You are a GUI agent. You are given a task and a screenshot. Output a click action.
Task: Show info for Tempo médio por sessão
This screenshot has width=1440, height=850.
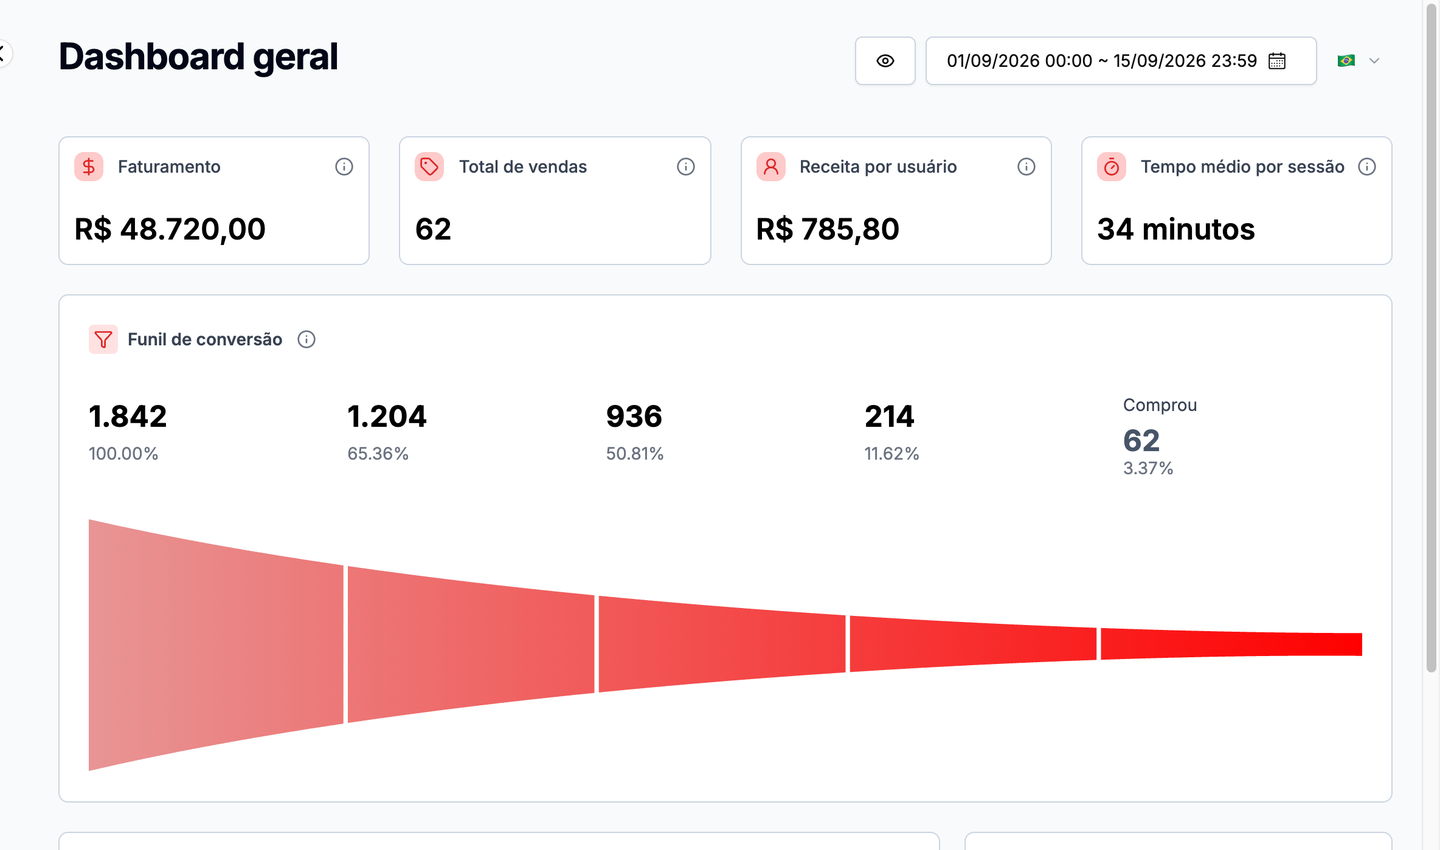coord(1367,167)
